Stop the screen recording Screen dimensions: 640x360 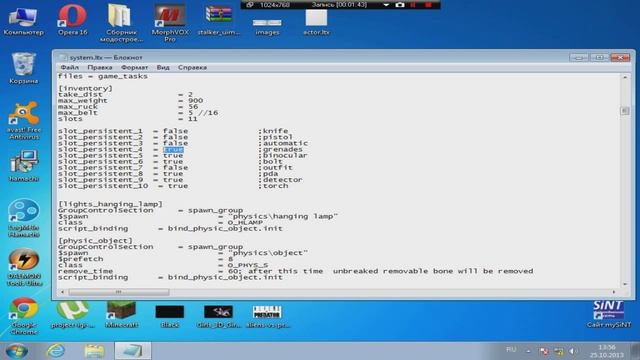tap(428, 5)
